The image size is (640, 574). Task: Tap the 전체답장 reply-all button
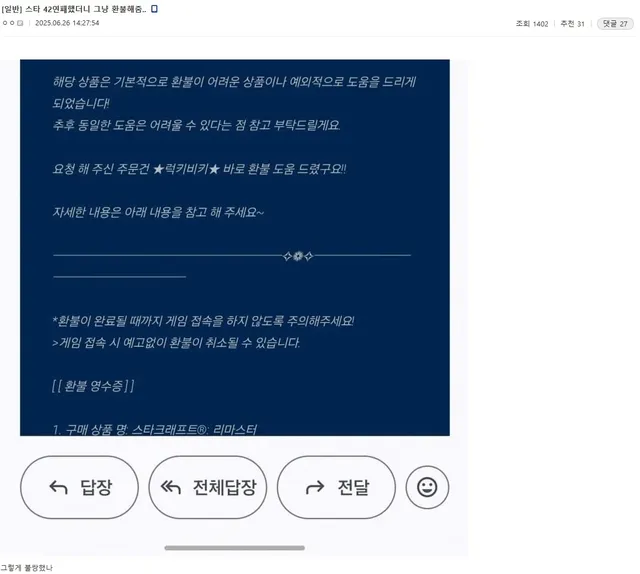pos(207,487)
